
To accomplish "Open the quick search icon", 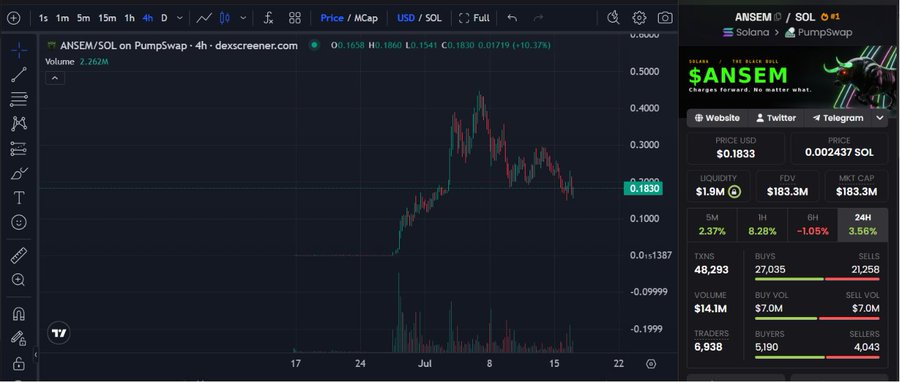I will (613, 18).
